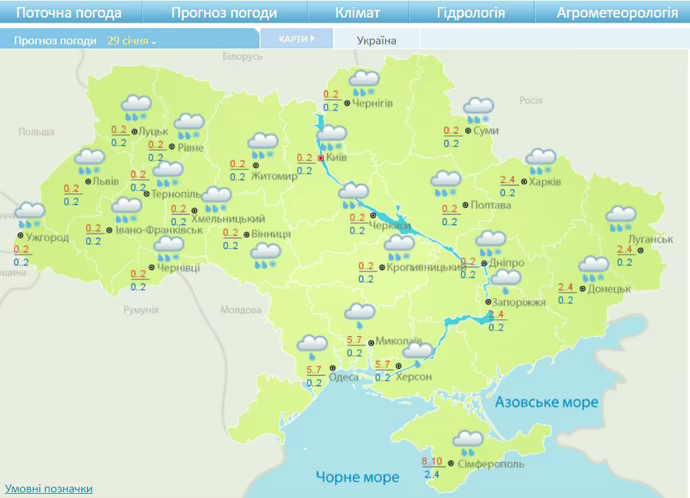Click the cloud icon above Ужгород
Screen dimensions: 690x498
(30, 215)
